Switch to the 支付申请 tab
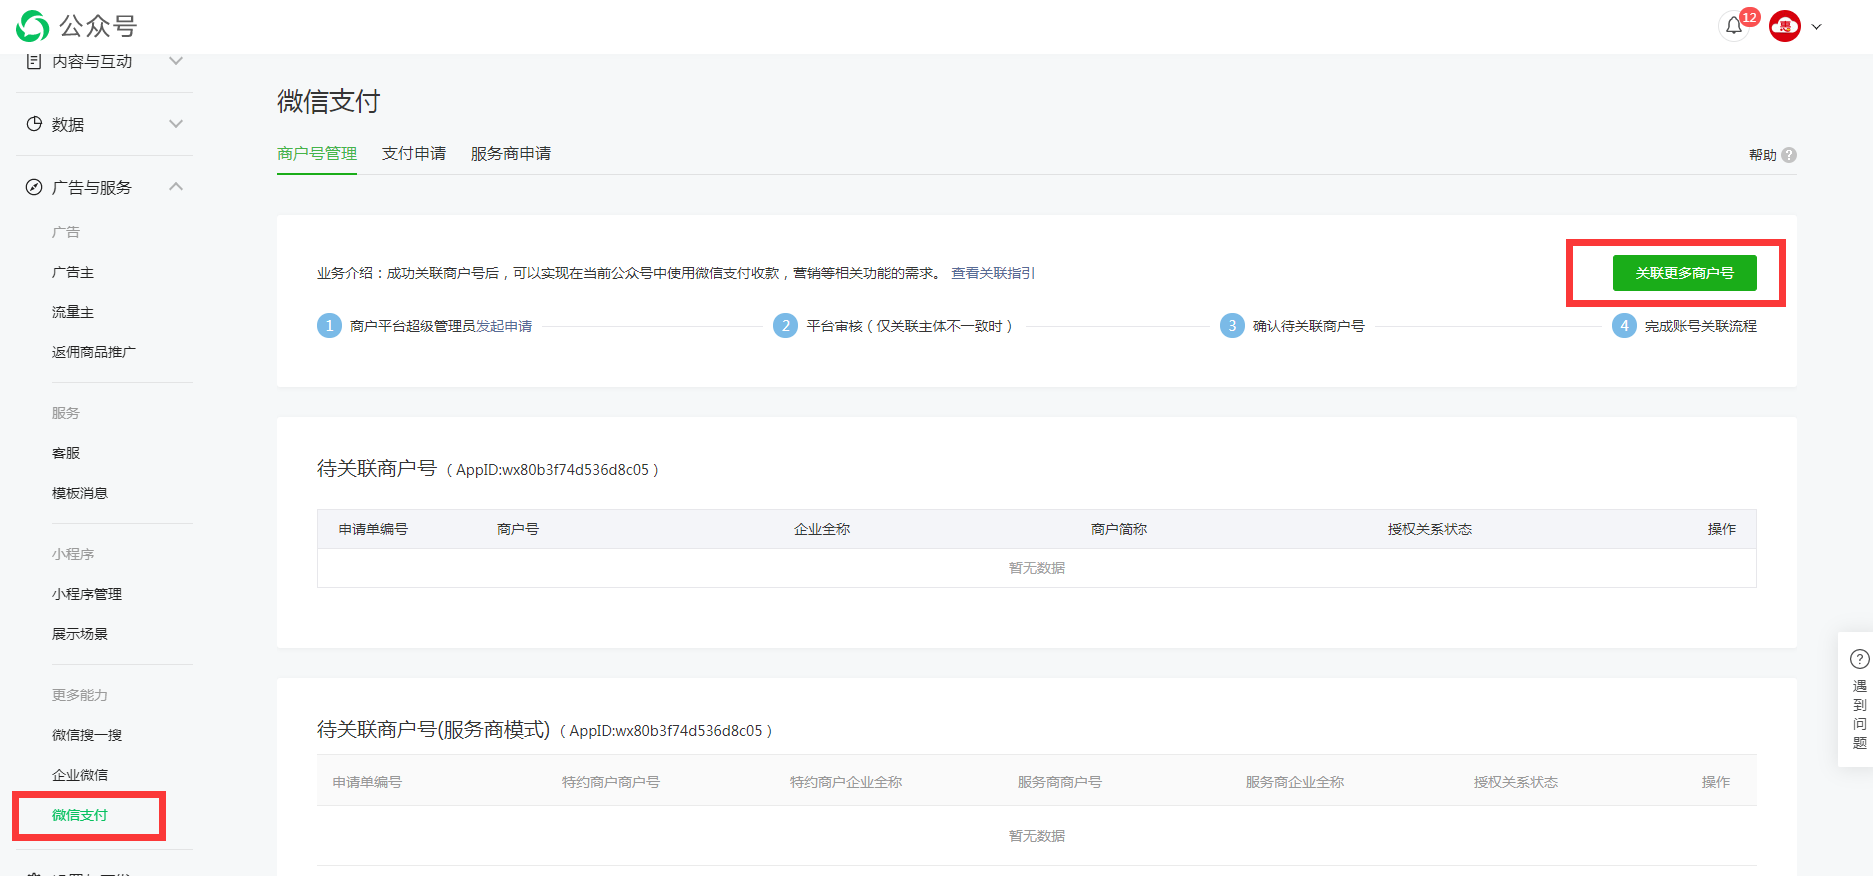 point(414,153)
